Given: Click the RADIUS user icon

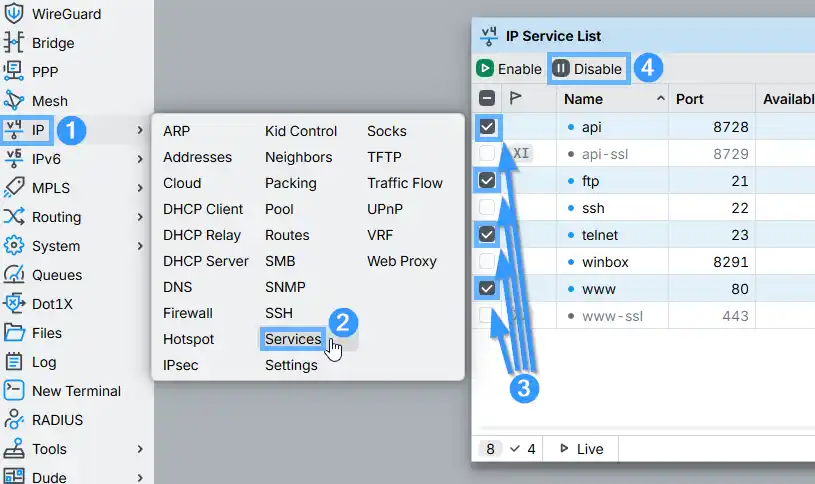Looking at the screenshot, I should point(14,420).
